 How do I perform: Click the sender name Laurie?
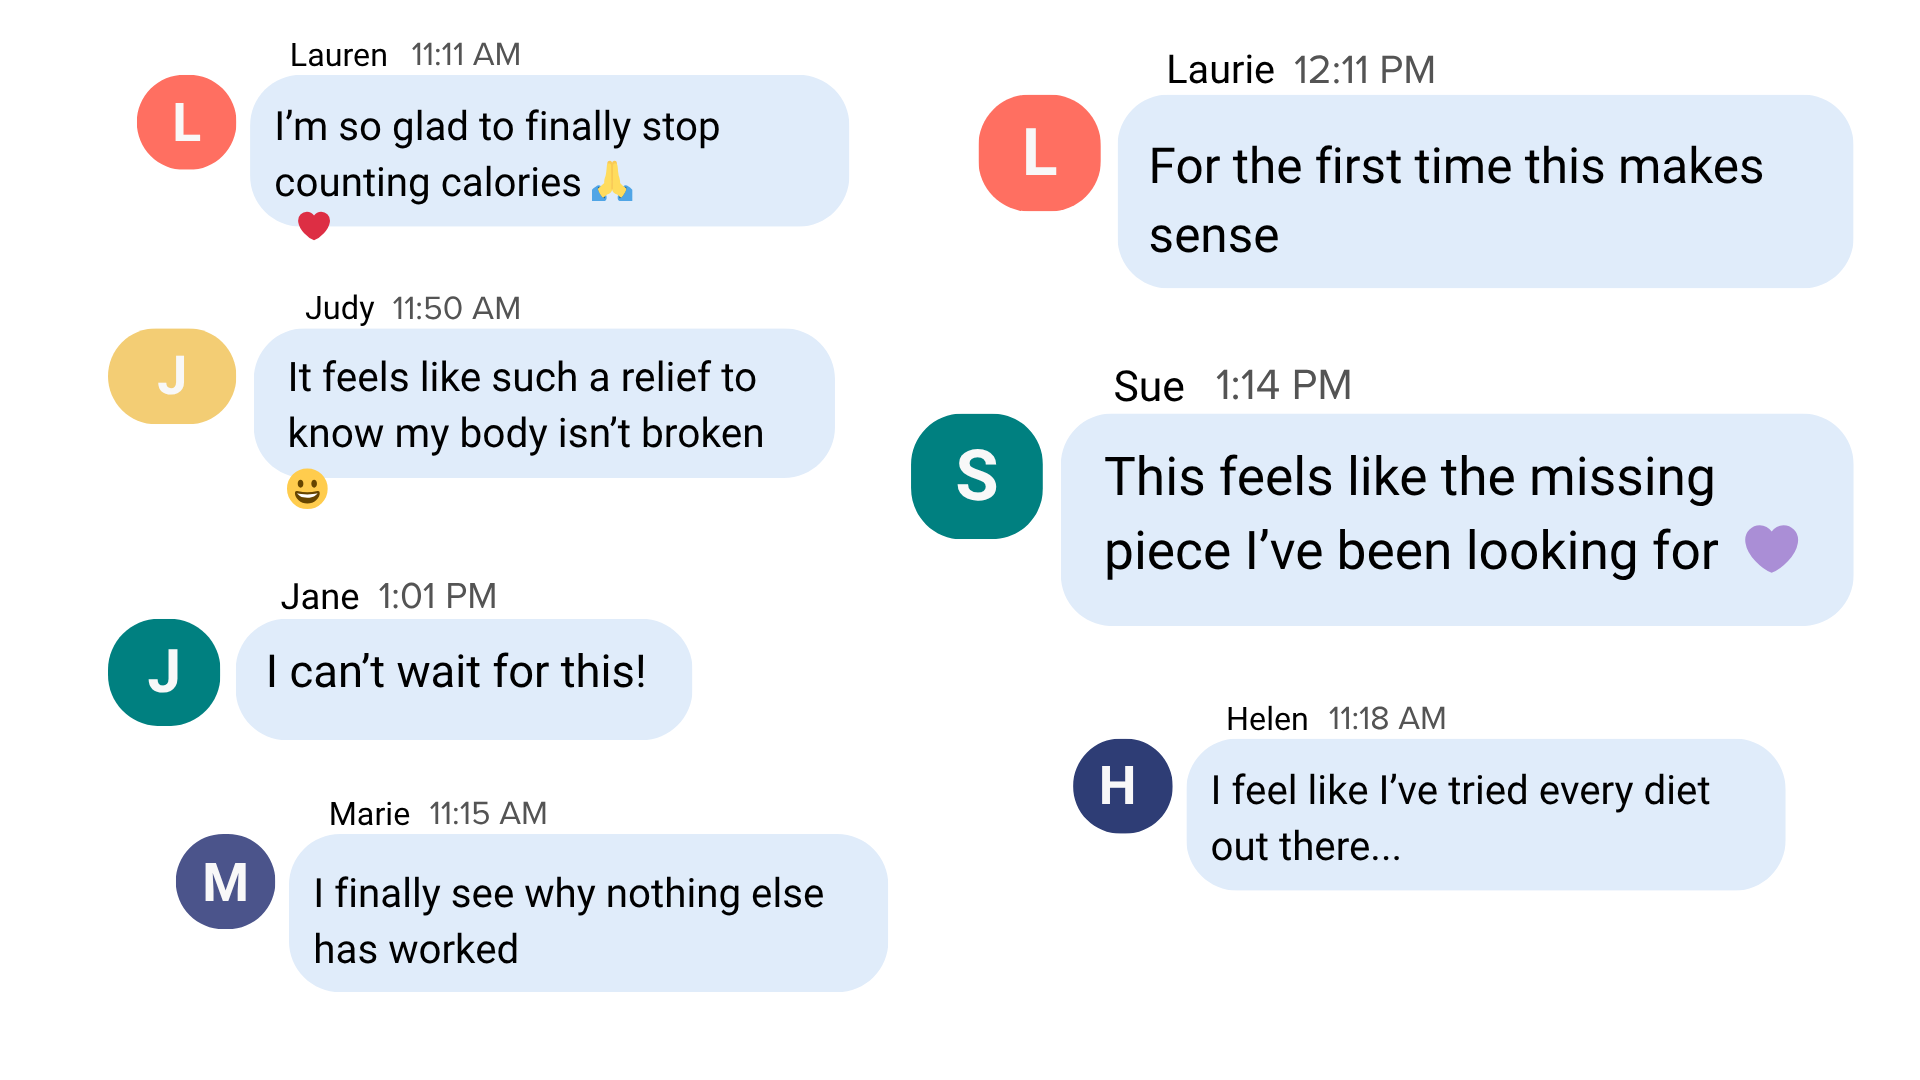(x=1220, y=70)
